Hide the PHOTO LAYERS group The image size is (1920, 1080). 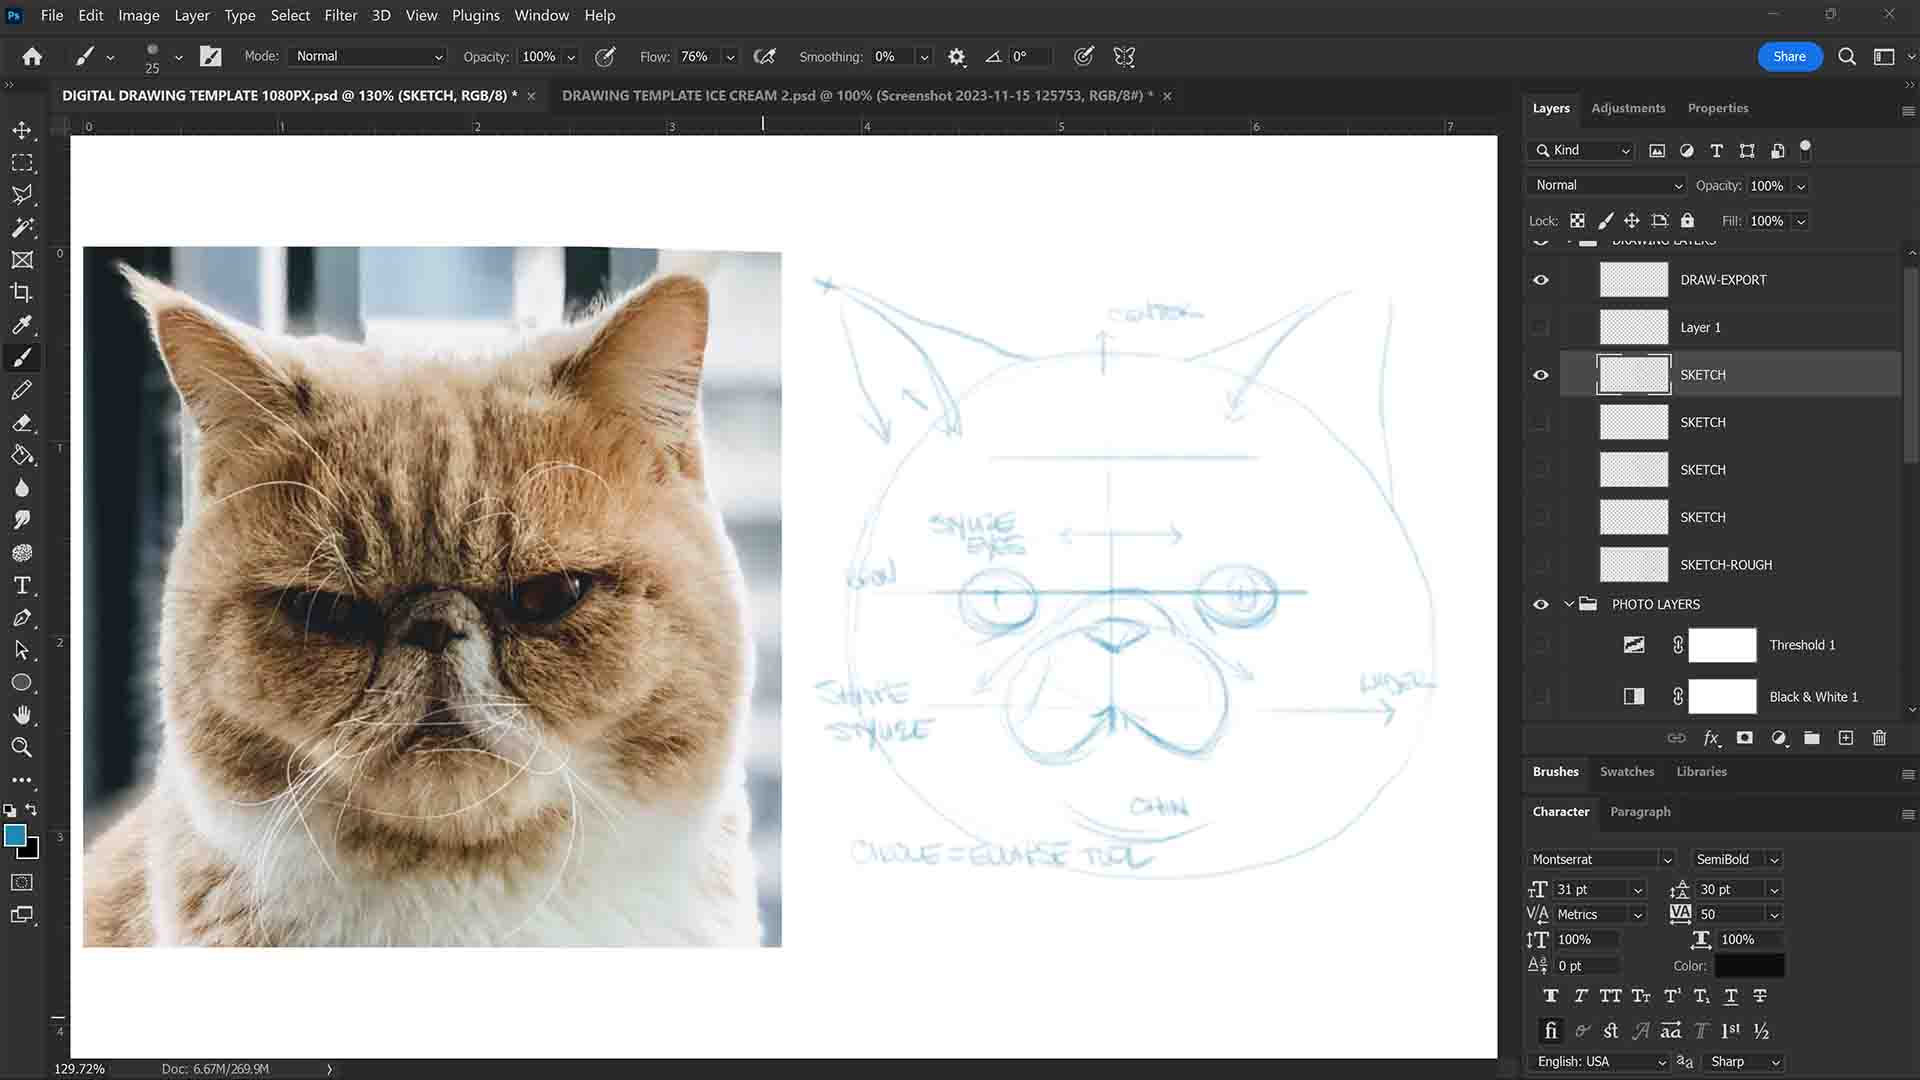point(1541,604)
